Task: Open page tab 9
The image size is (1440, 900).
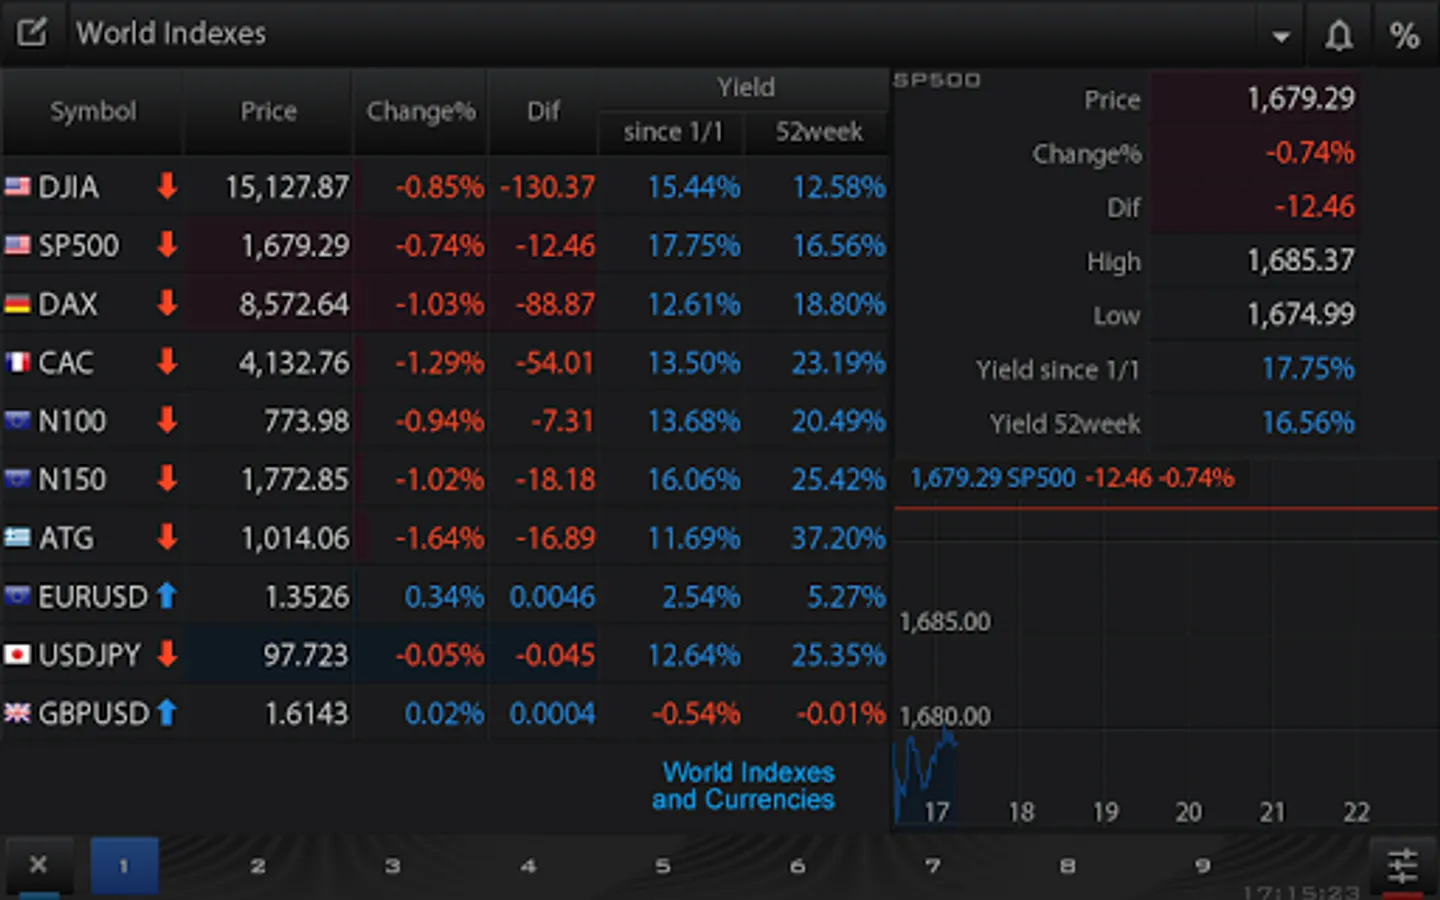Action: point(1203,866)
